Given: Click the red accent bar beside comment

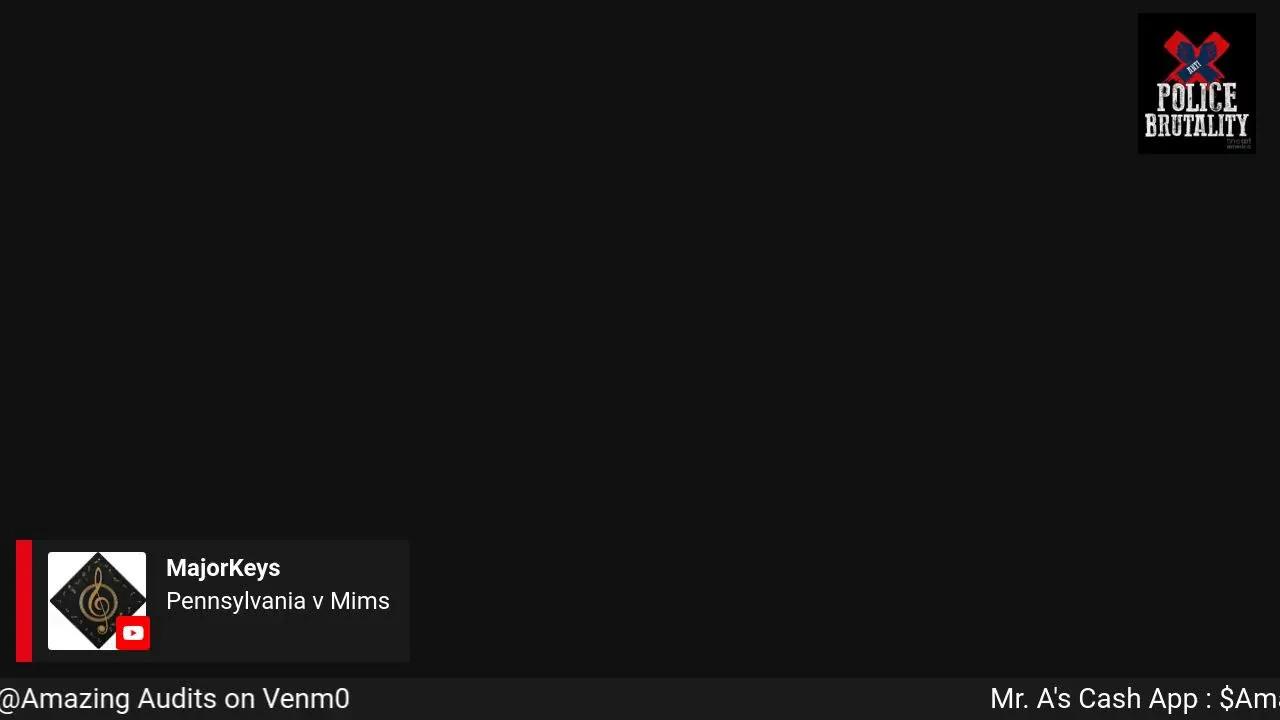Looking at the screenshot, I should (x=24, y=601).
